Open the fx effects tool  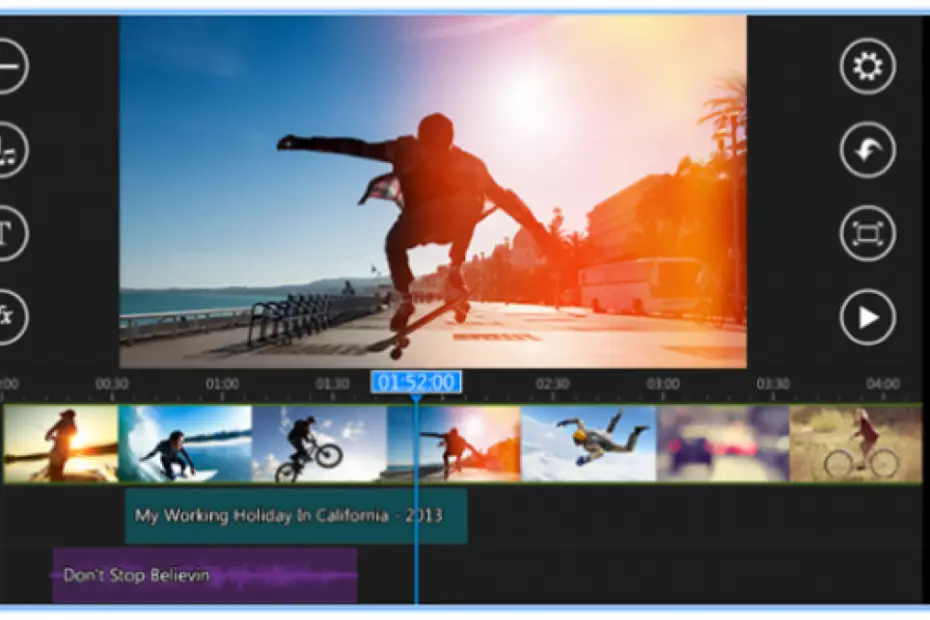click(7, 317)
